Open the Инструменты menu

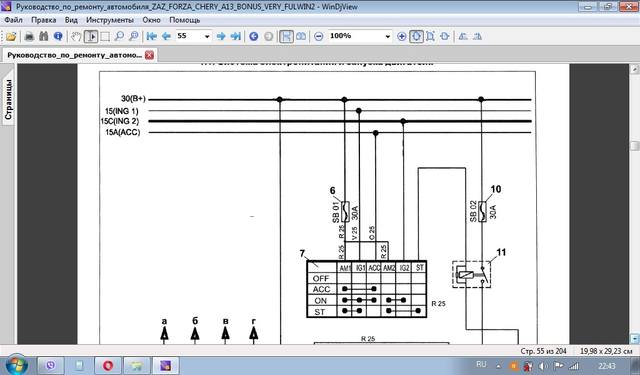pos(110,20)
